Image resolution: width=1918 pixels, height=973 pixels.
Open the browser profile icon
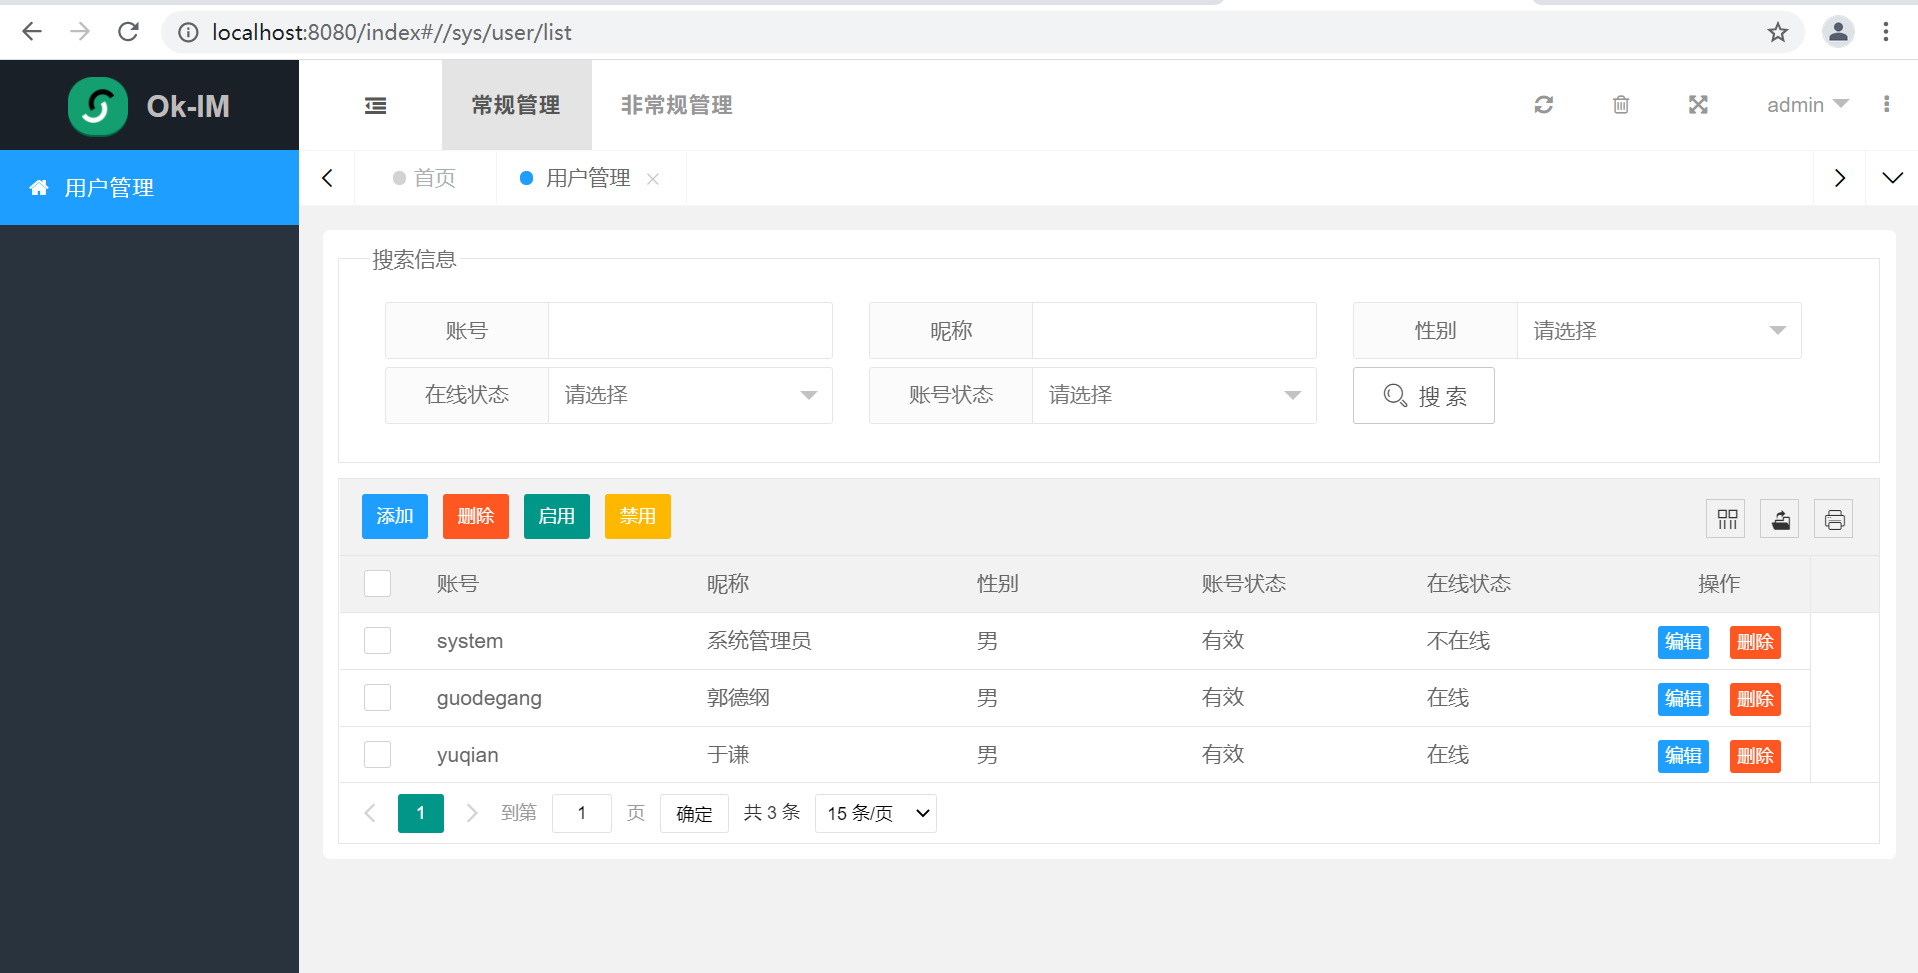(x=1838, y=32)
